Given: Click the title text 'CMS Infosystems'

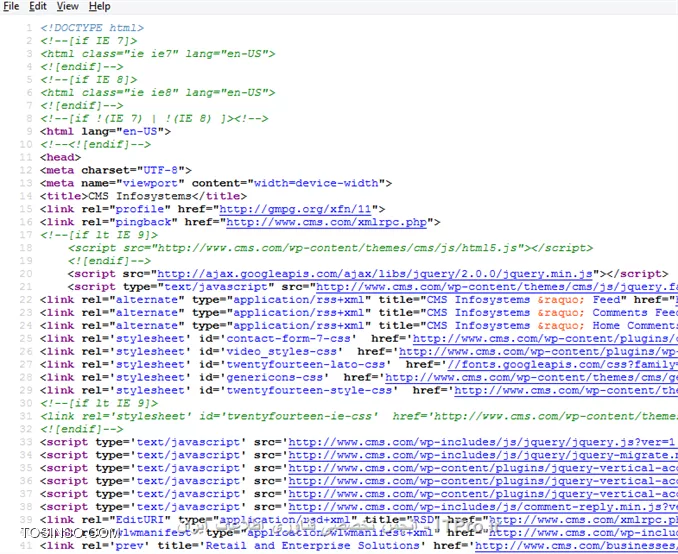Looking at the screenshot, I should pos(140,196).
